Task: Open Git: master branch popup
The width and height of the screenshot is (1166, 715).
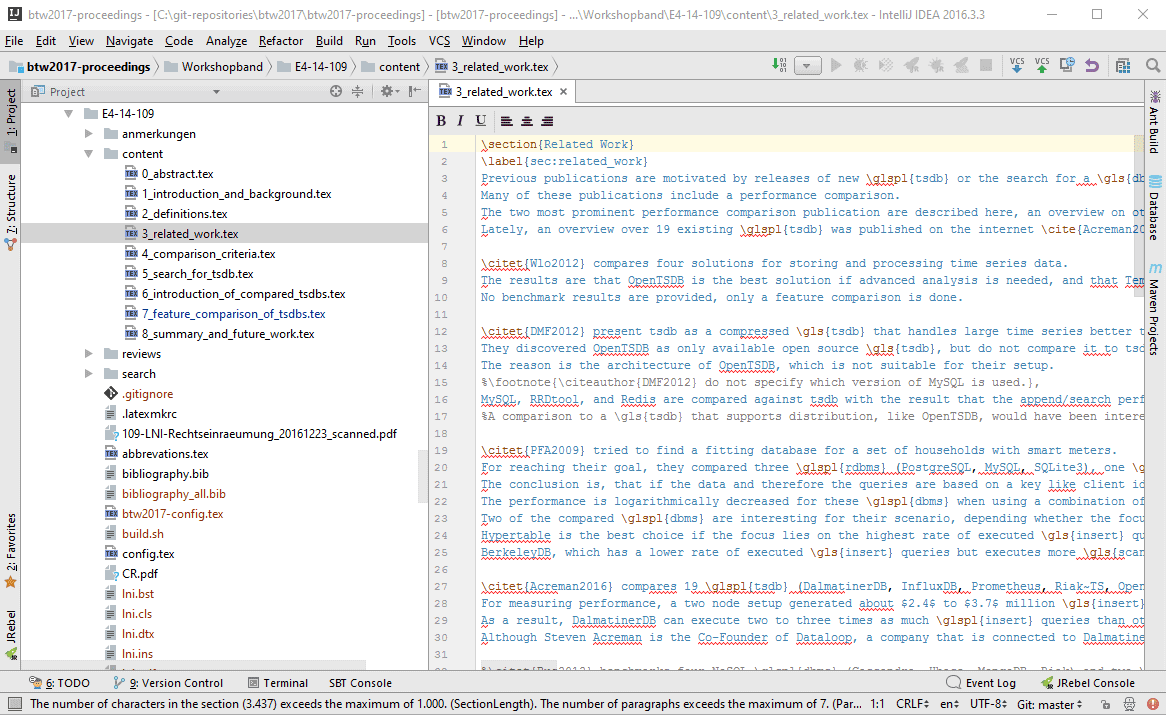Action: [1050, 704]
